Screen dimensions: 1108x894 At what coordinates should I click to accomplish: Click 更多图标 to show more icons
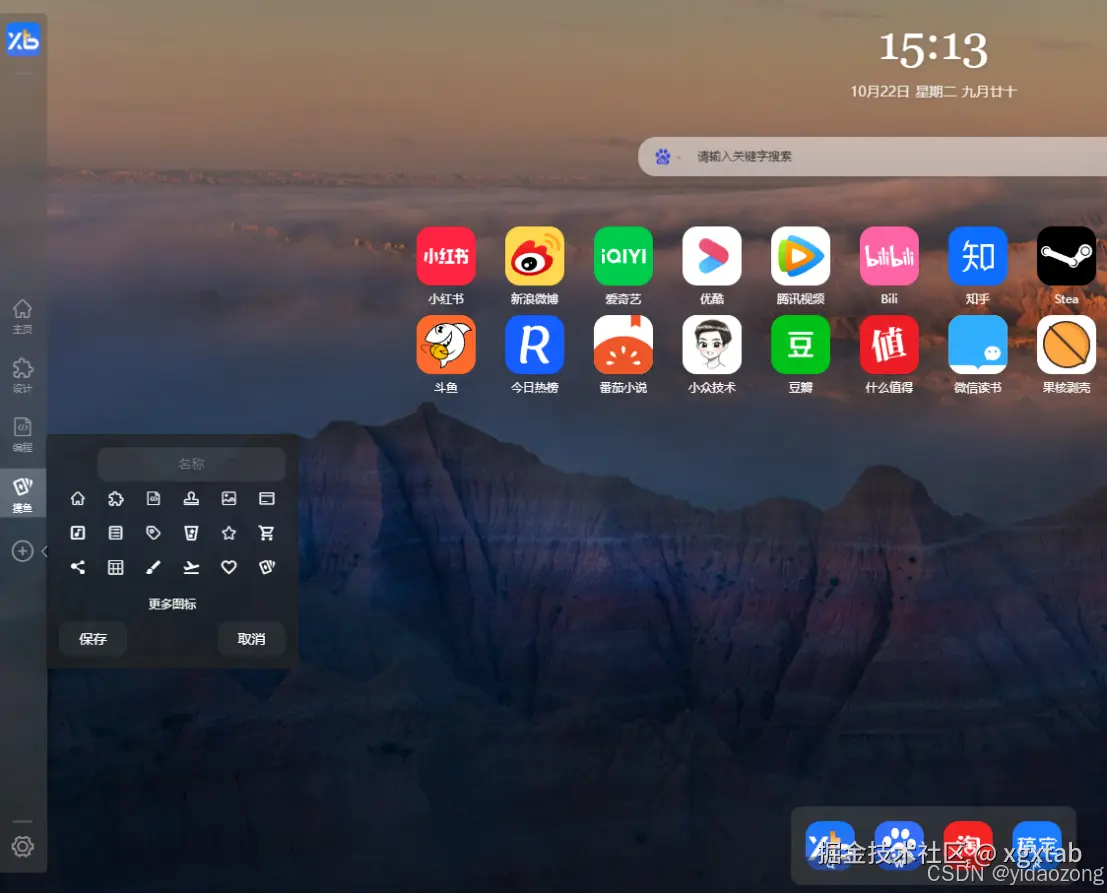172,604
